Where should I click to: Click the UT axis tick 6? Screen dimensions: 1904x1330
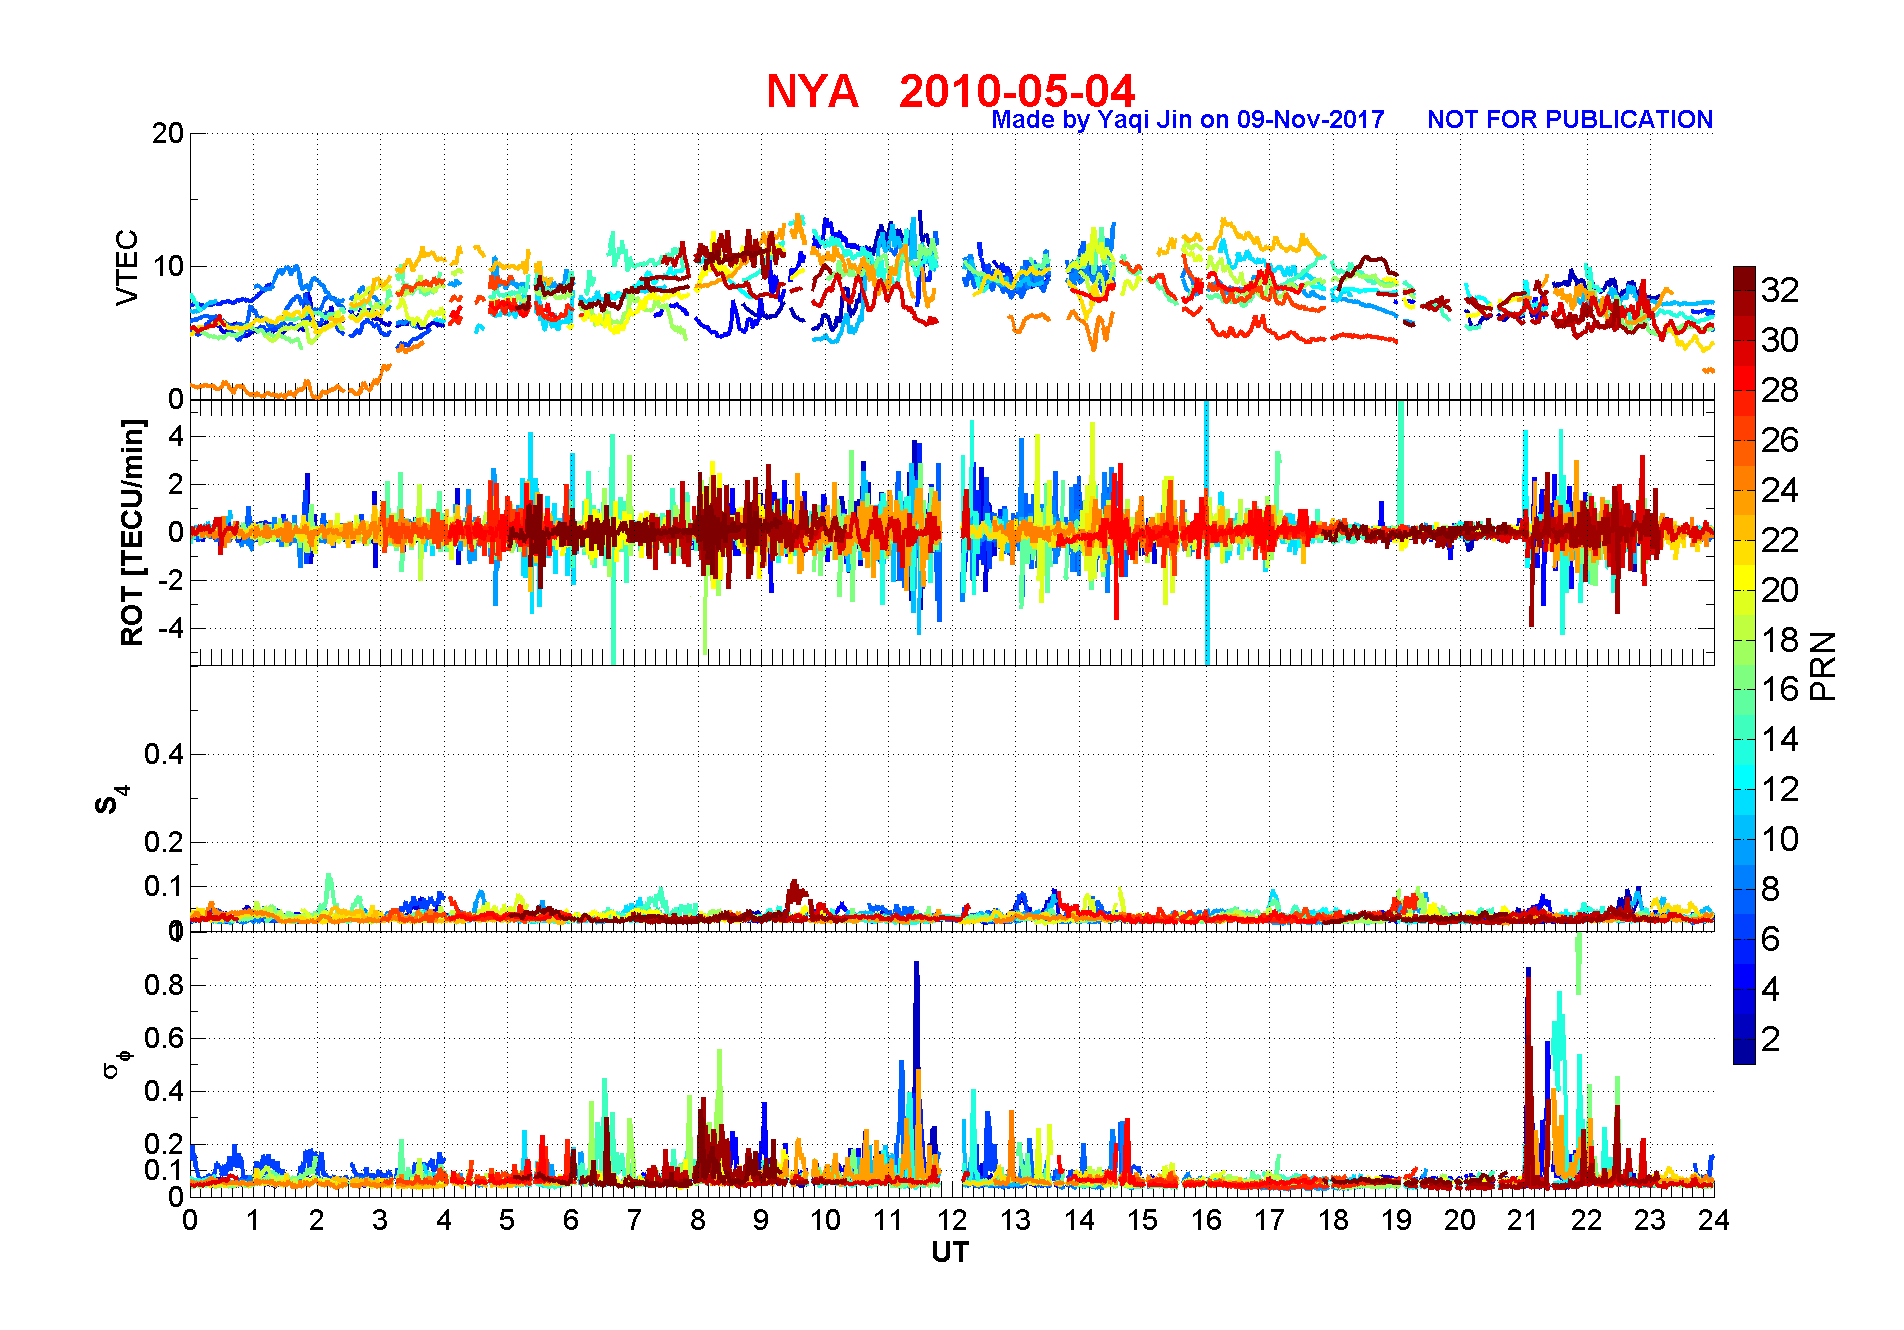point(571,1220)
